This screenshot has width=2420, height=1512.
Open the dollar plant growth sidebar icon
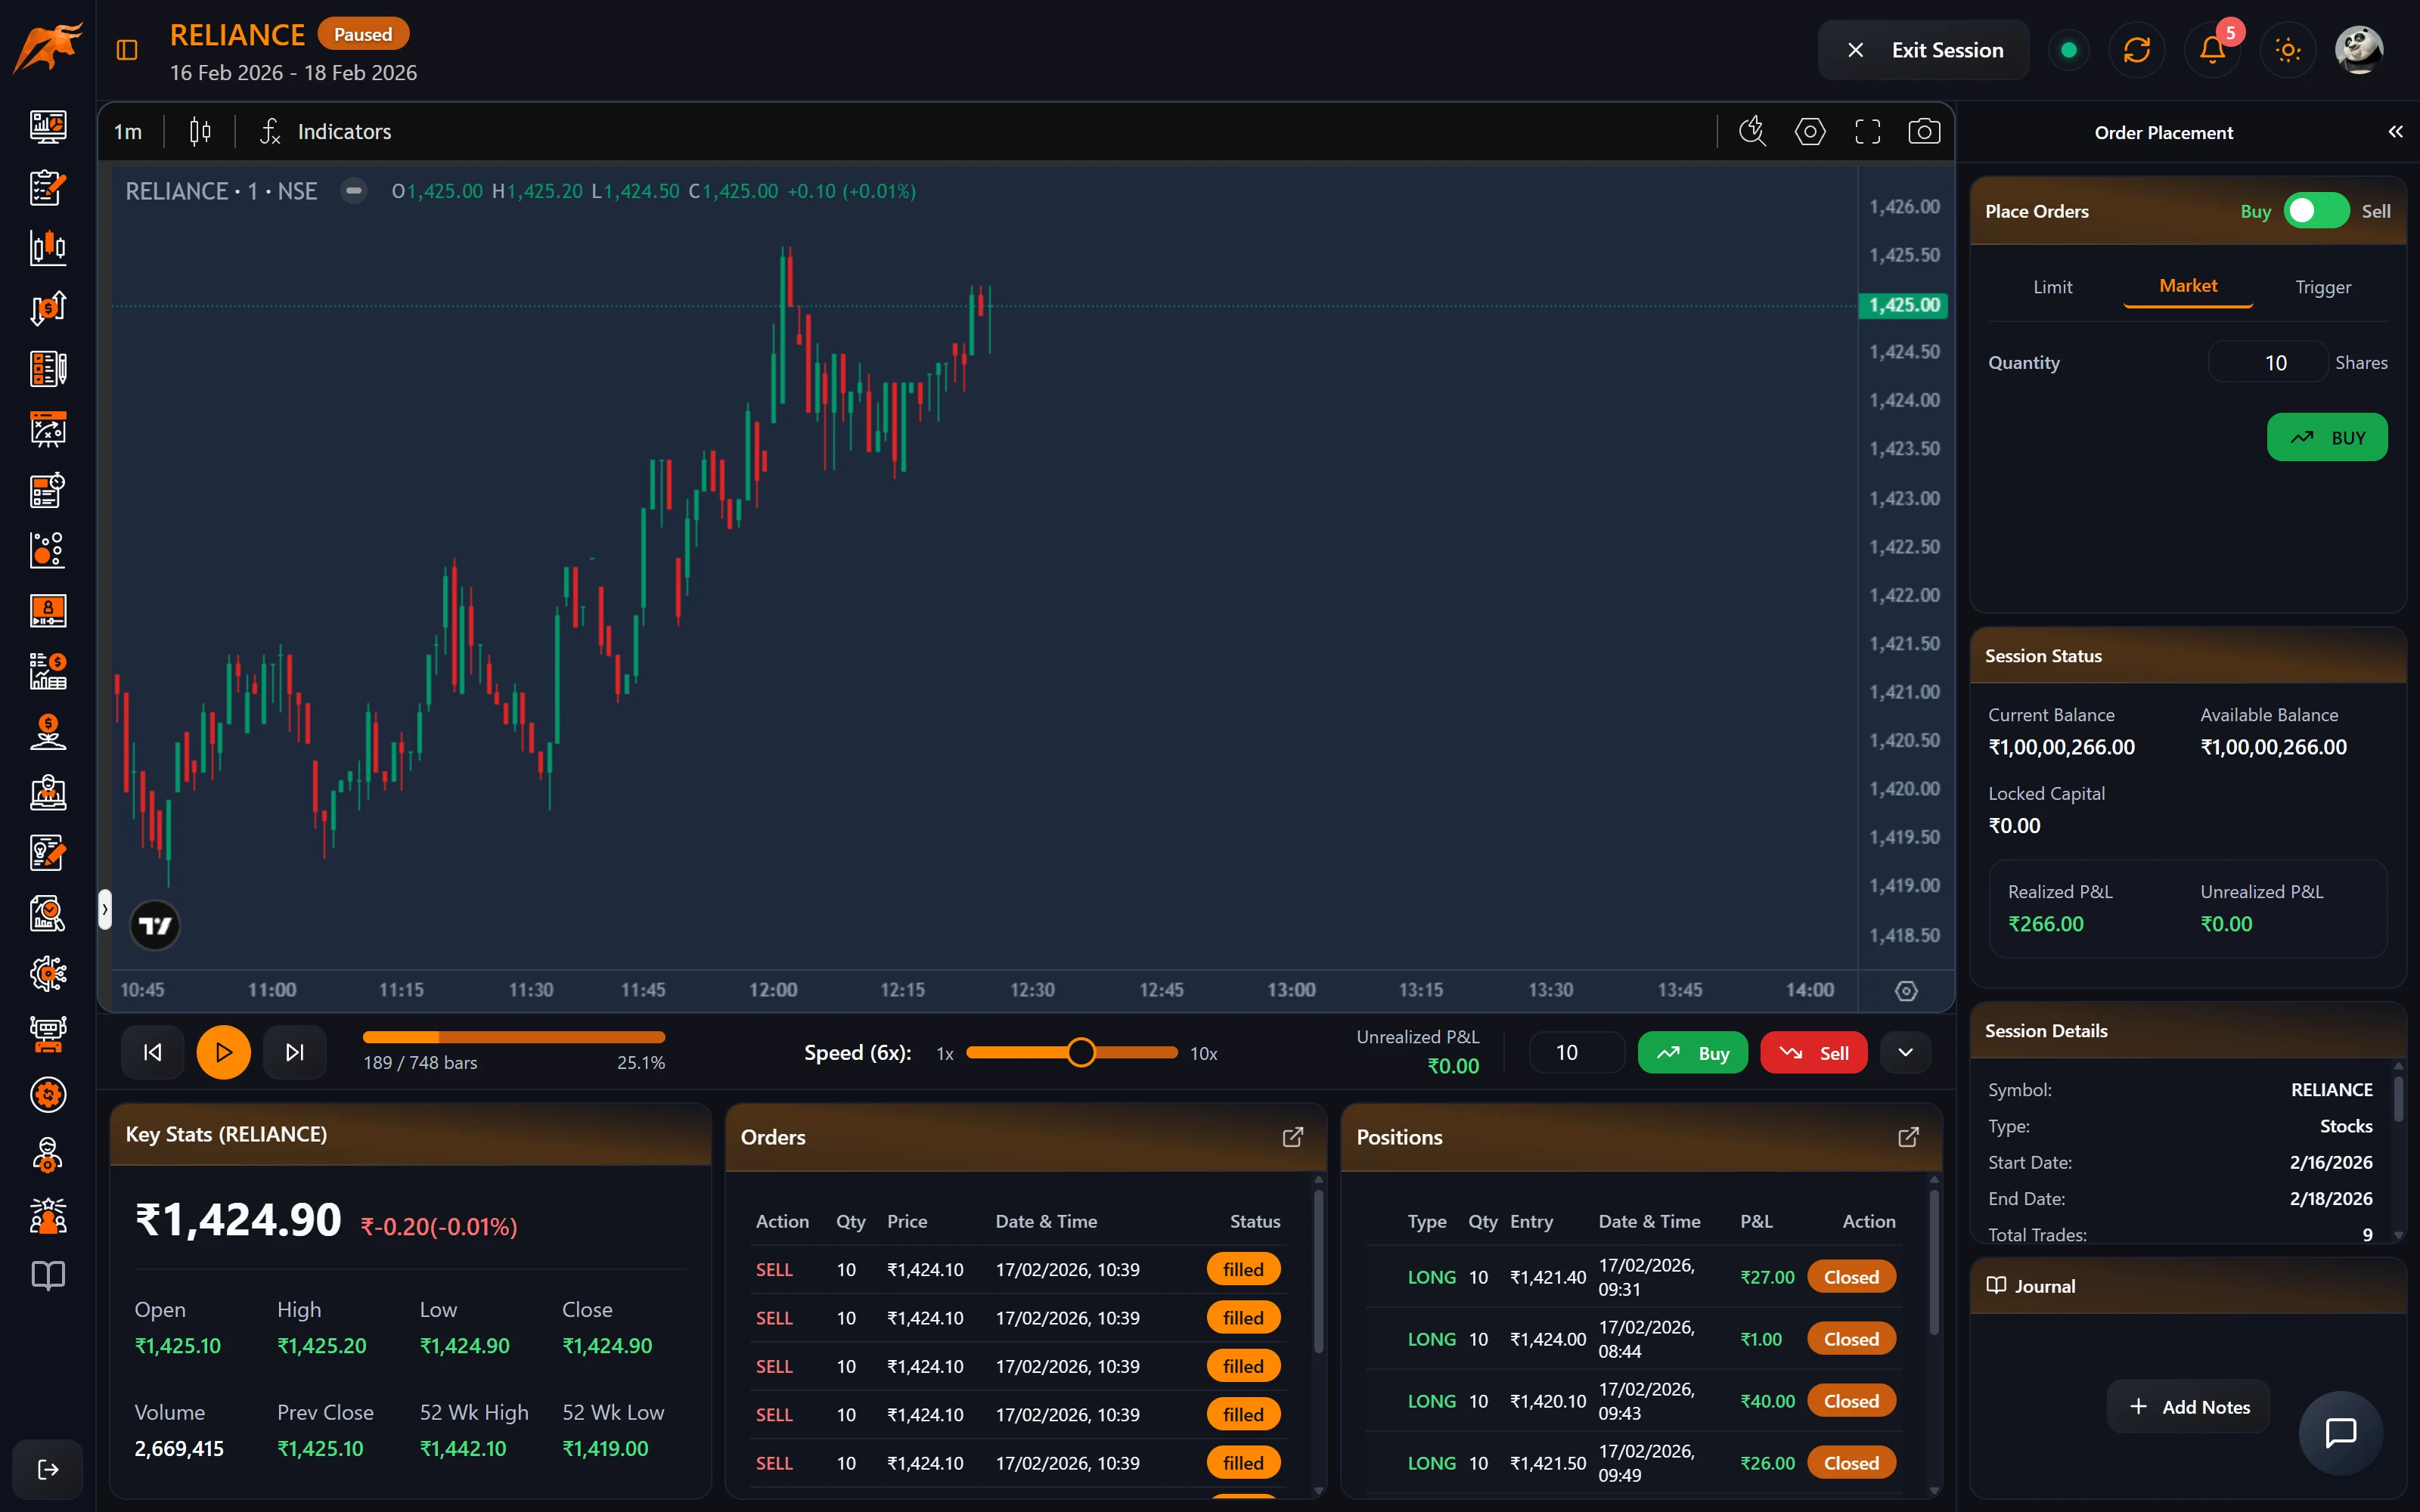point(48,732)
